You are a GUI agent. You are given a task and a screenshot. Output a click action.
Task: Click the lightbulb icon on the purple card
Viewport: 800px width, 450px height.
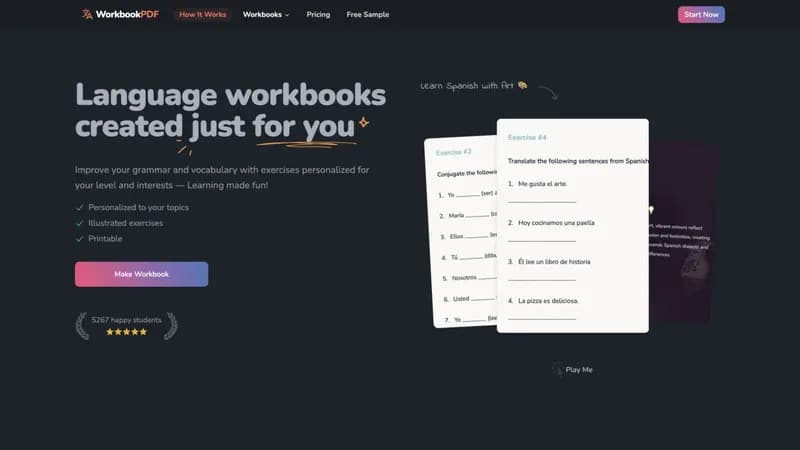click(x=651, y=210)
